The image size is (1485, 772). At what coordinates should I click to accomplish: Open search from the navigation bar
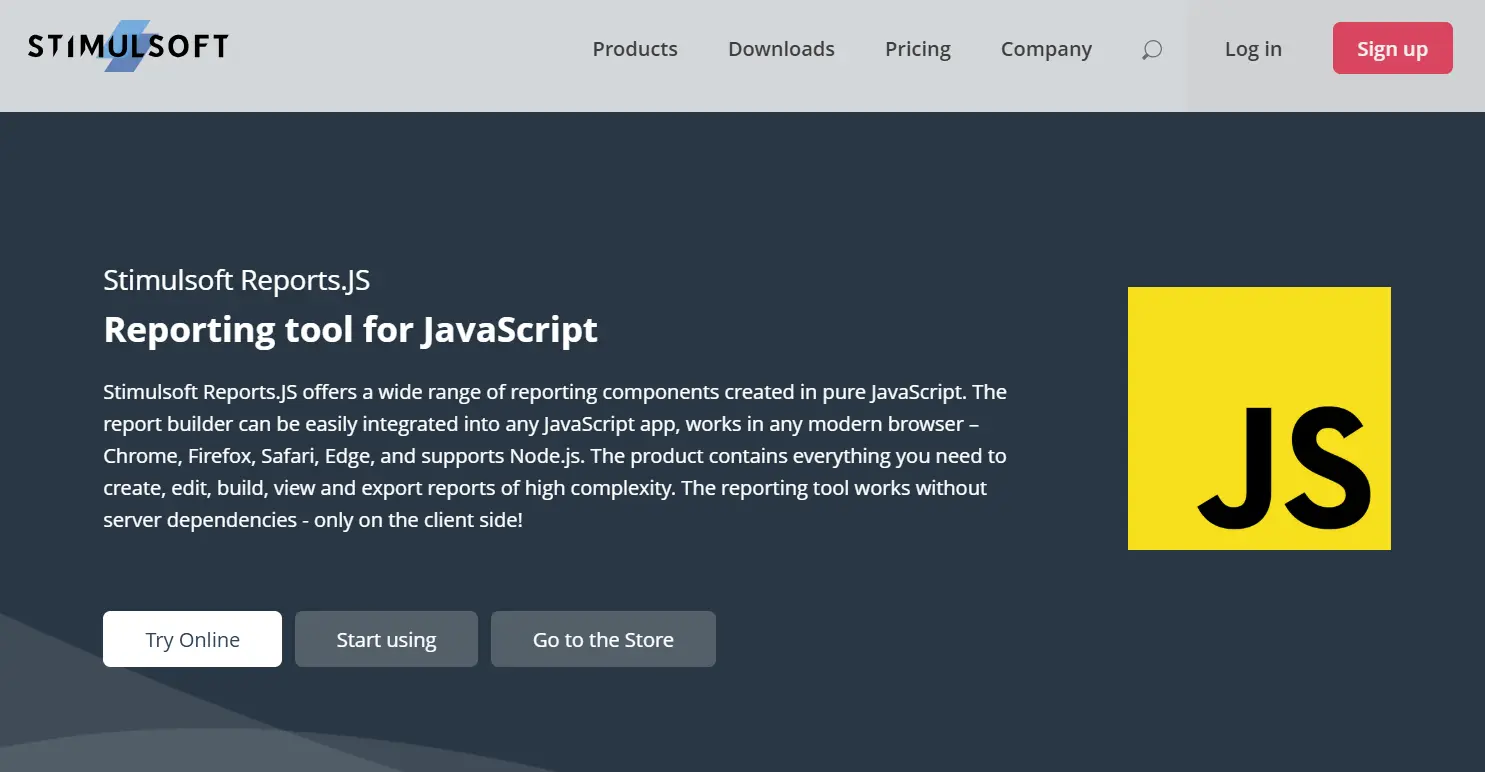point(1151,48)
